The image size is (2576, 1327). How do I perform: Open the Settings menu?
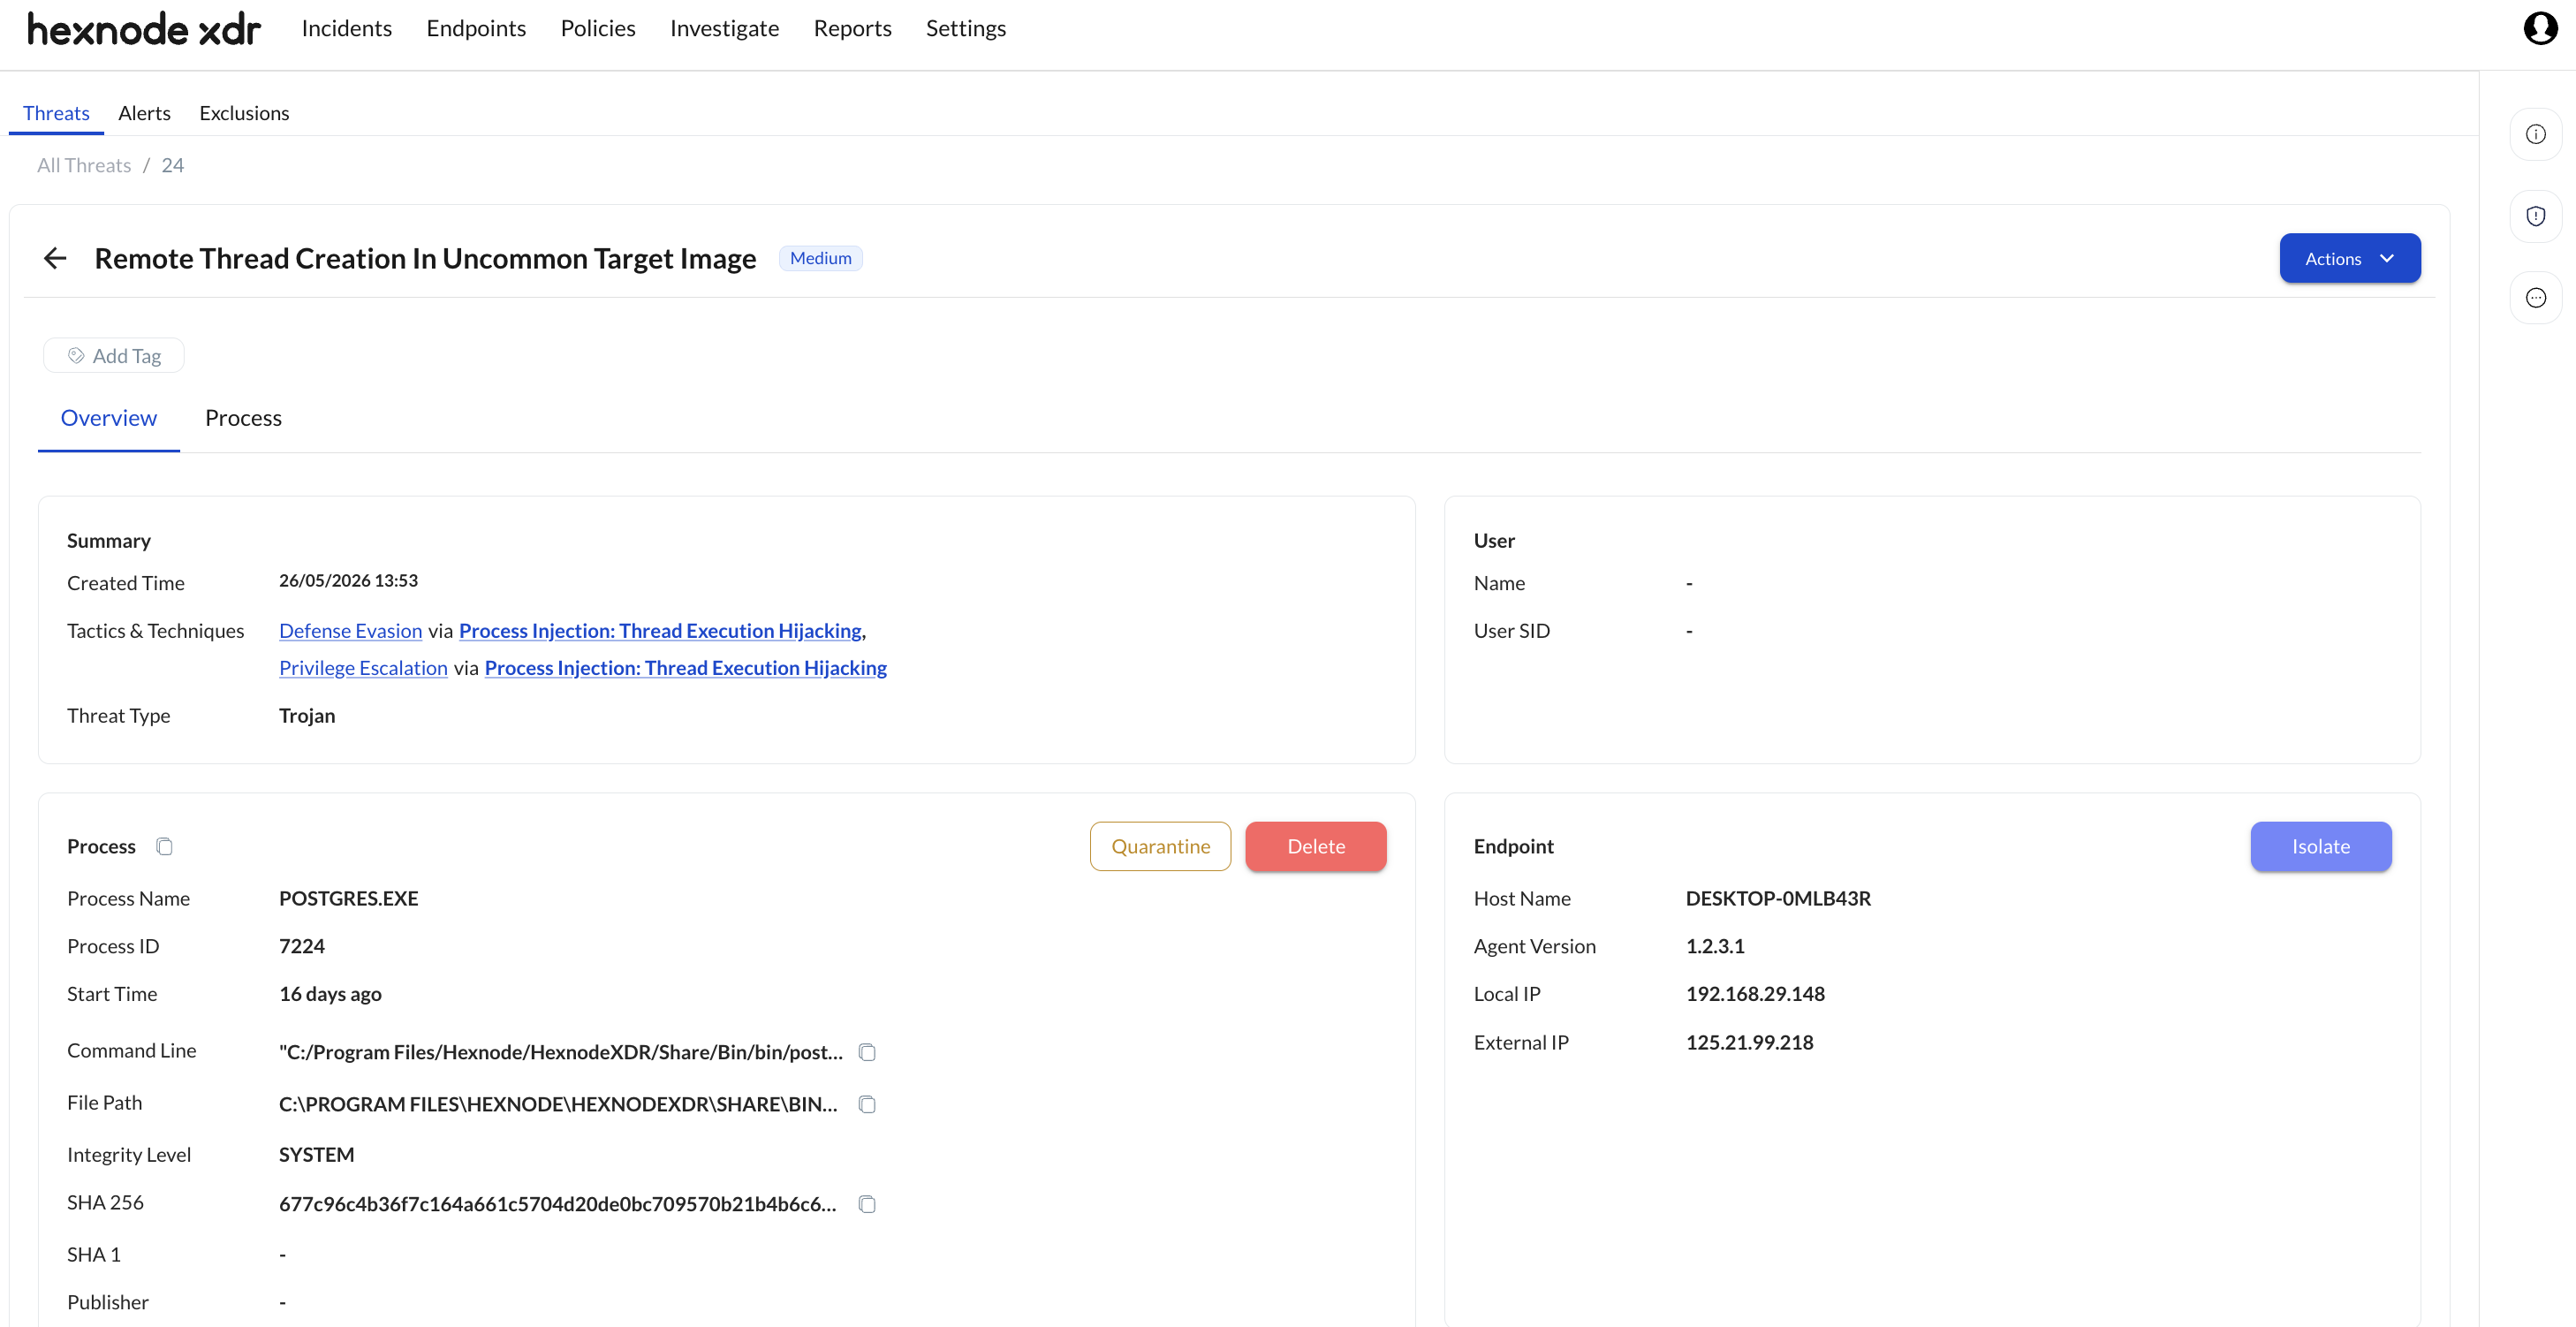click(965, 28)
